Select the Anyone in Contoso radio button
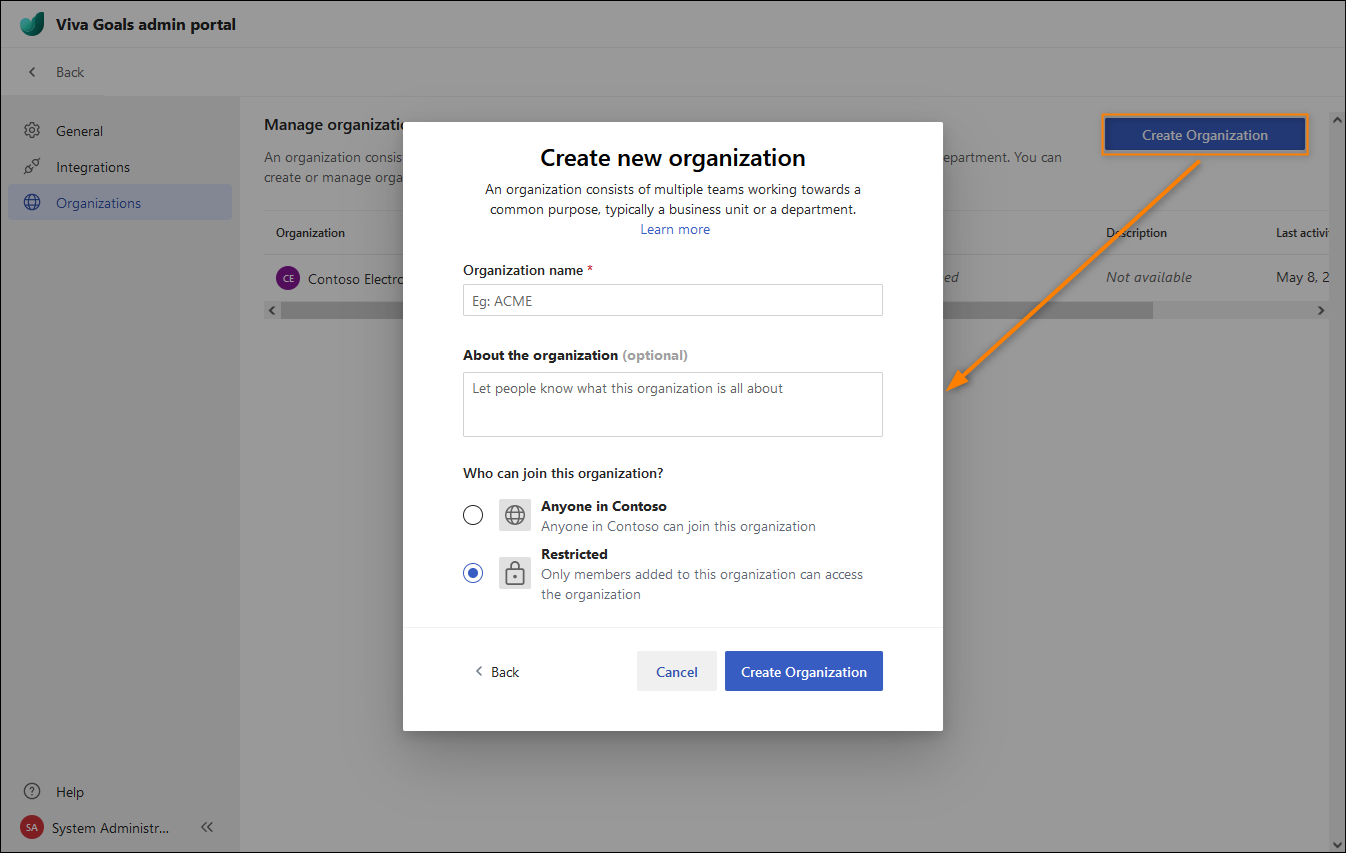 [473, 515]
